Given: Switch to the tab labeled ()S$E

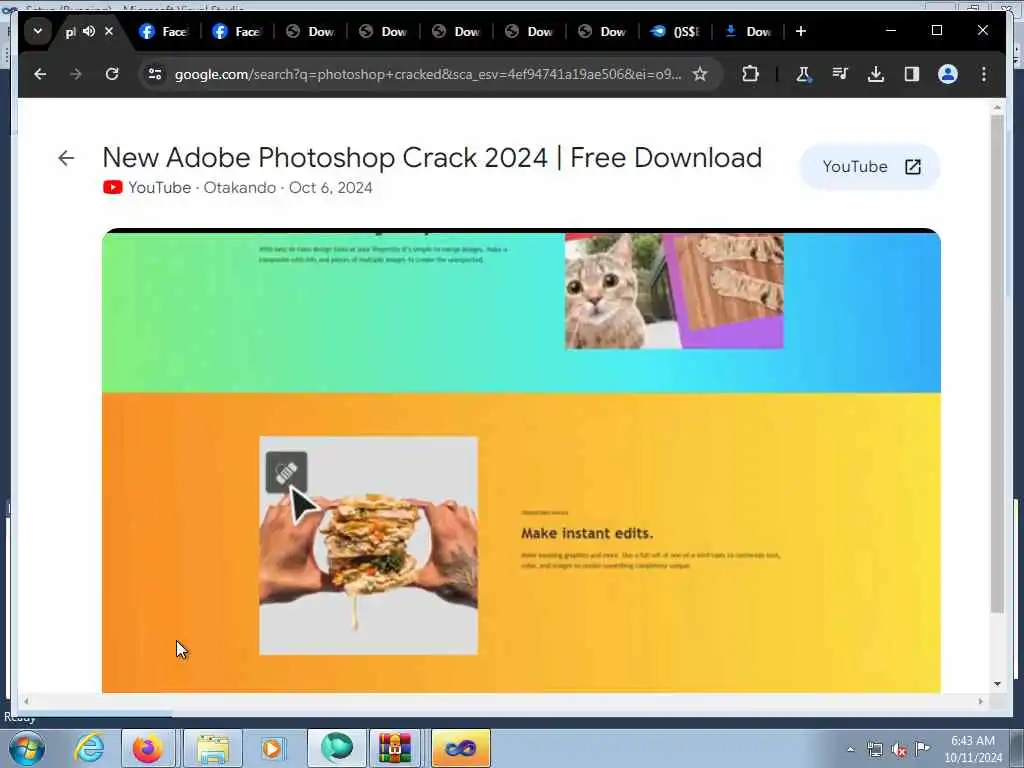Looking at the screenshot, I should 675,31.
